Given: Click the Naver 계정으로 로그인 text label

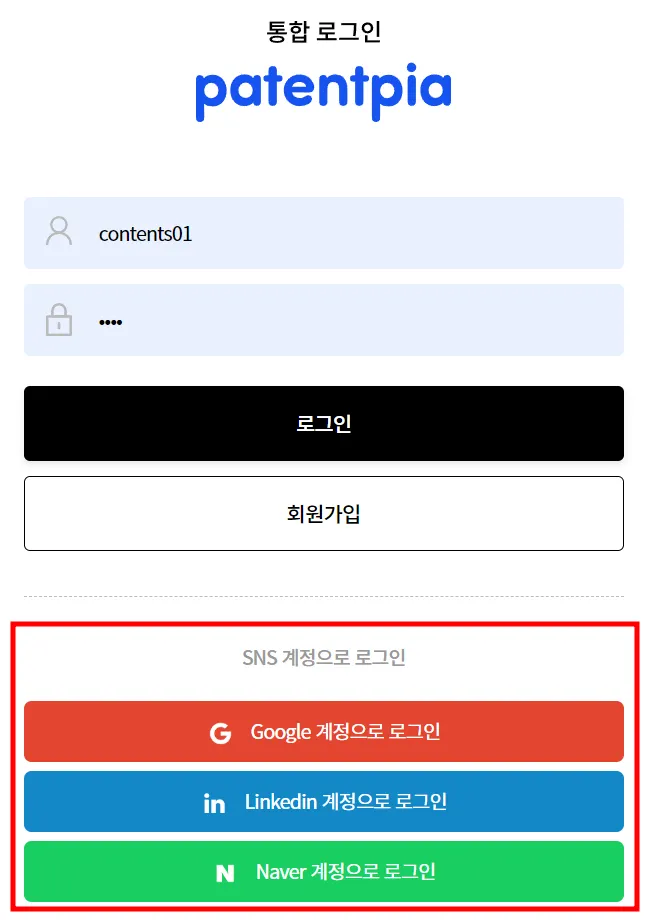Looking at the screenshot, I should 345,871.
